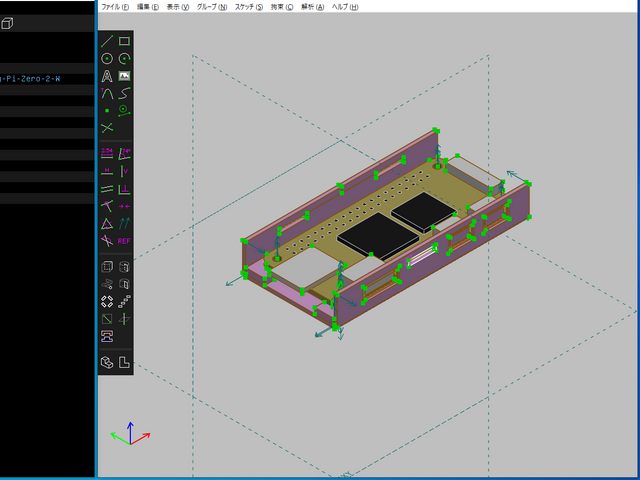Select the line segment sketch tool
Screen dimensions: 640x480
[107, 41]
